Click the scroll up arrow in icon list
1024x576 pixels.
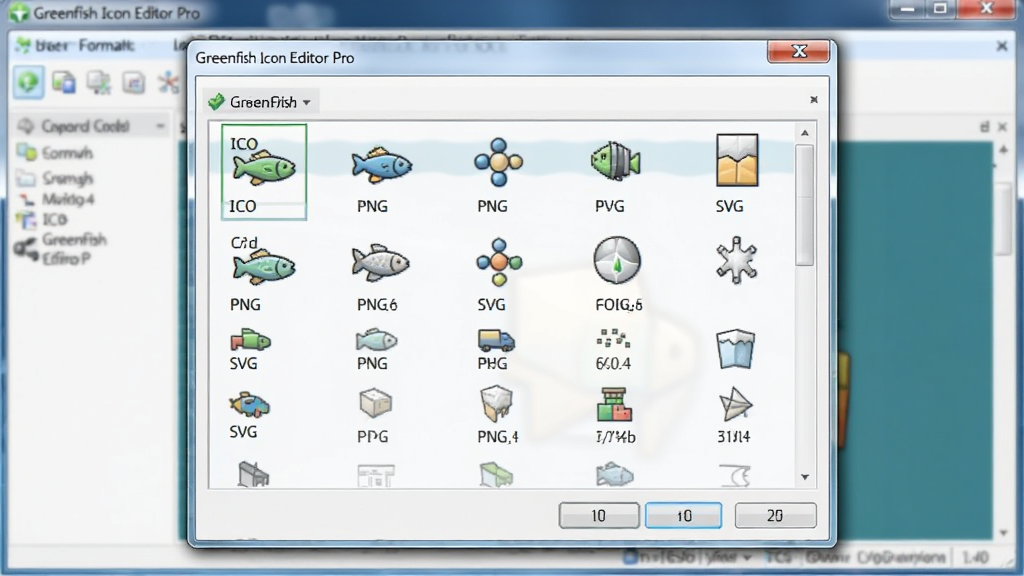(x=805, y=133)
